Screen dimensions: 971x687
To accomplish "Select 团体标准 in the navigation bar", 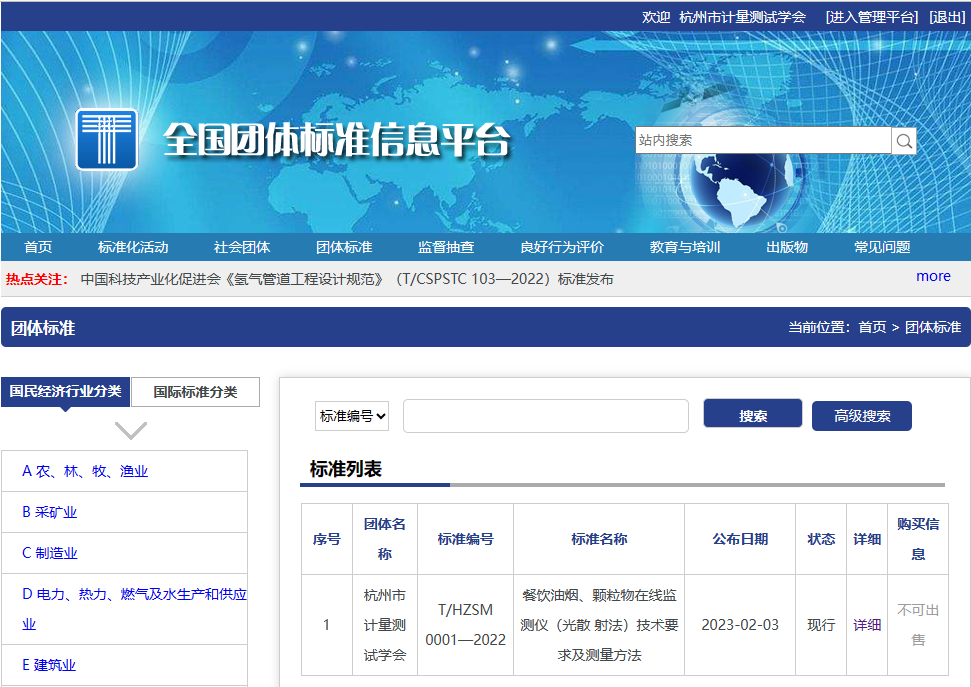I will click(x=344, y=247).
